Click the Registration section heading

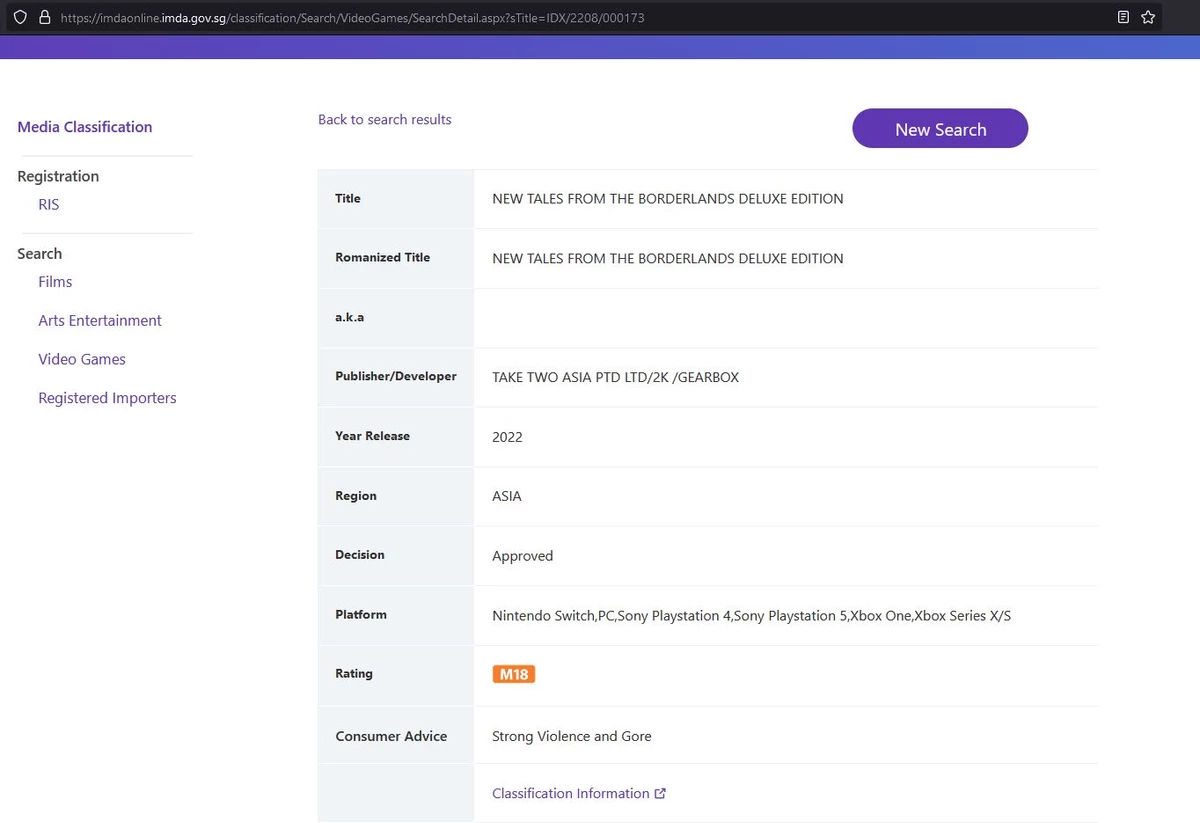[58, 176]
